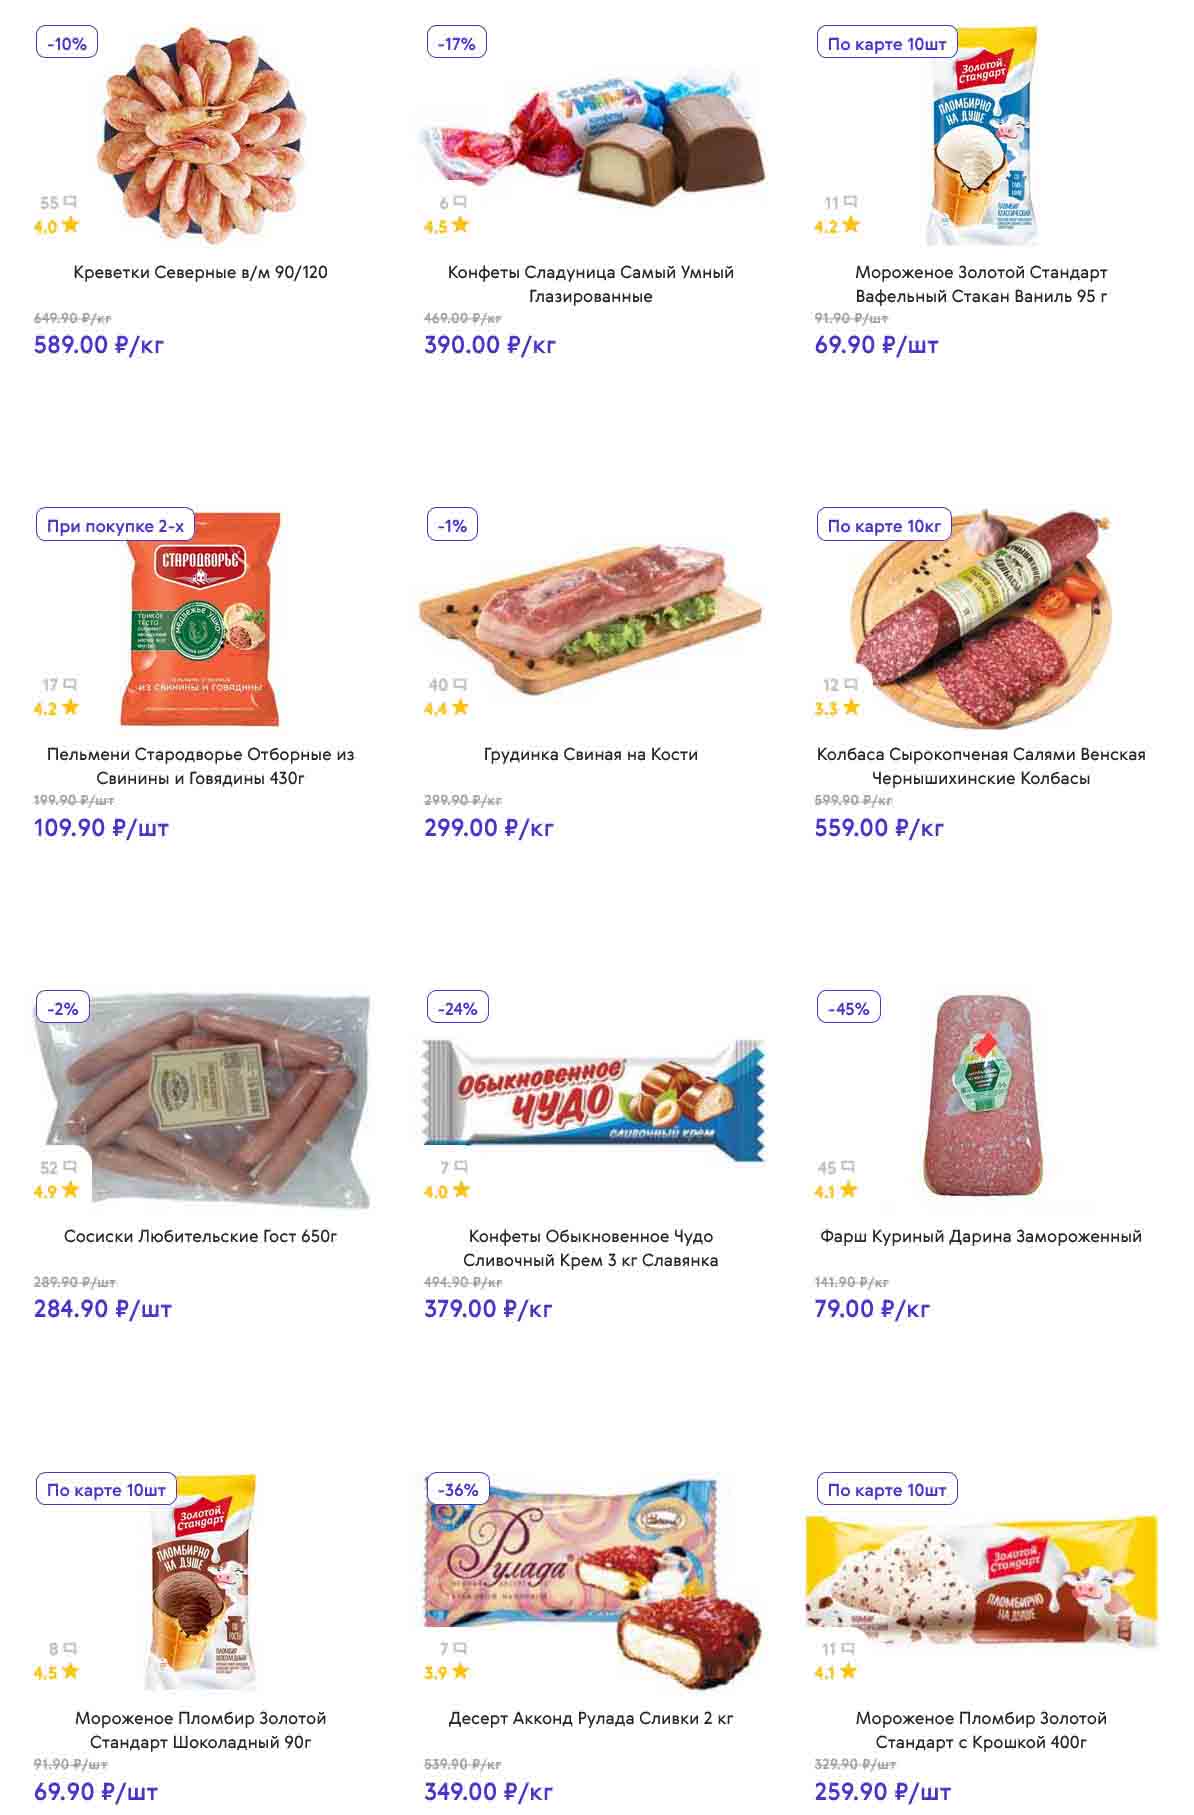Click the -24% discount badge
The width and height of the screenshot is (1194, 1815).
[457, 1009]
